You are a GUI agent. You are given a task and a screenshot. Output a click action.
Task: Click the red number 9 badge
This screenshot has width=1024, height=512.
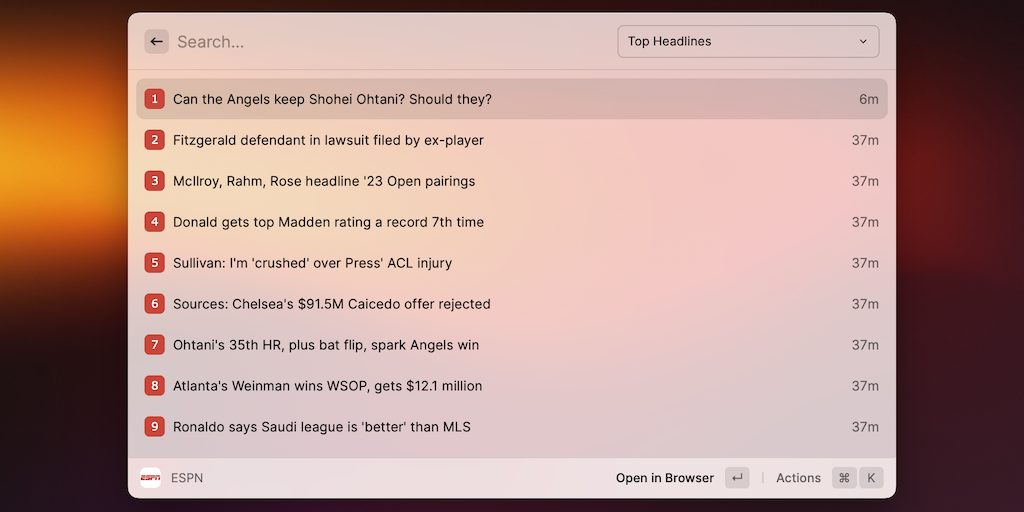154,427
